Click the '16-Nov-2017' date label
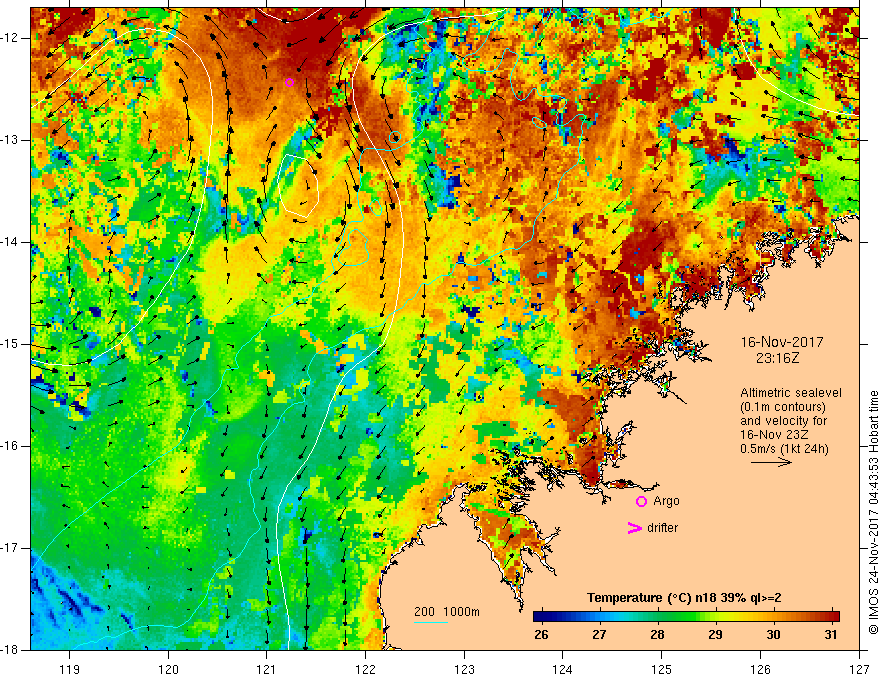The image size is (880, 680). click(x=782, y=342)
